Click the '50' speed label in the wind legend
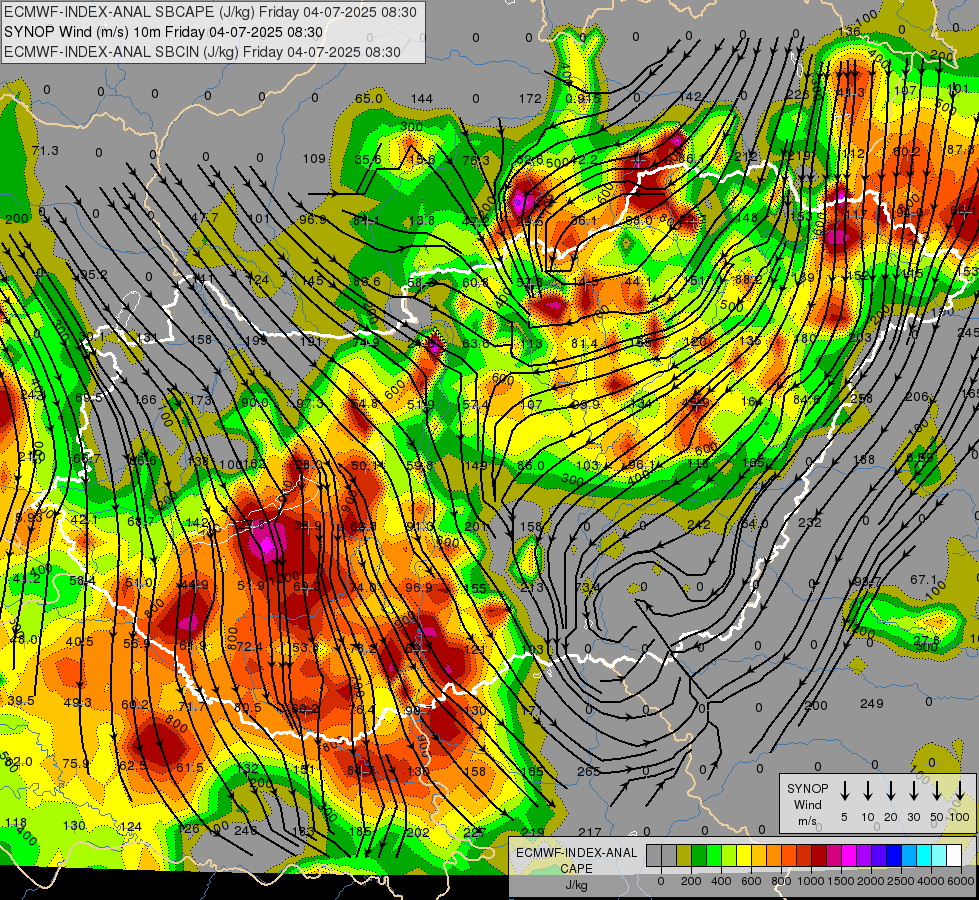The height and width of the screenshot is (900, 979). (937, 817)
